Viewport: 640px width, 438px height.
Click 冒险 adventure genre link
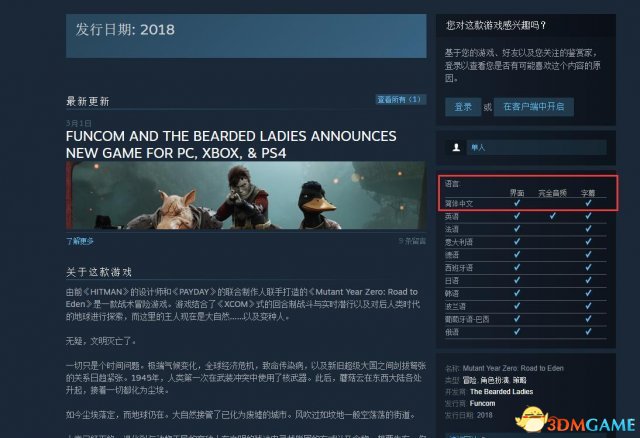470,380
